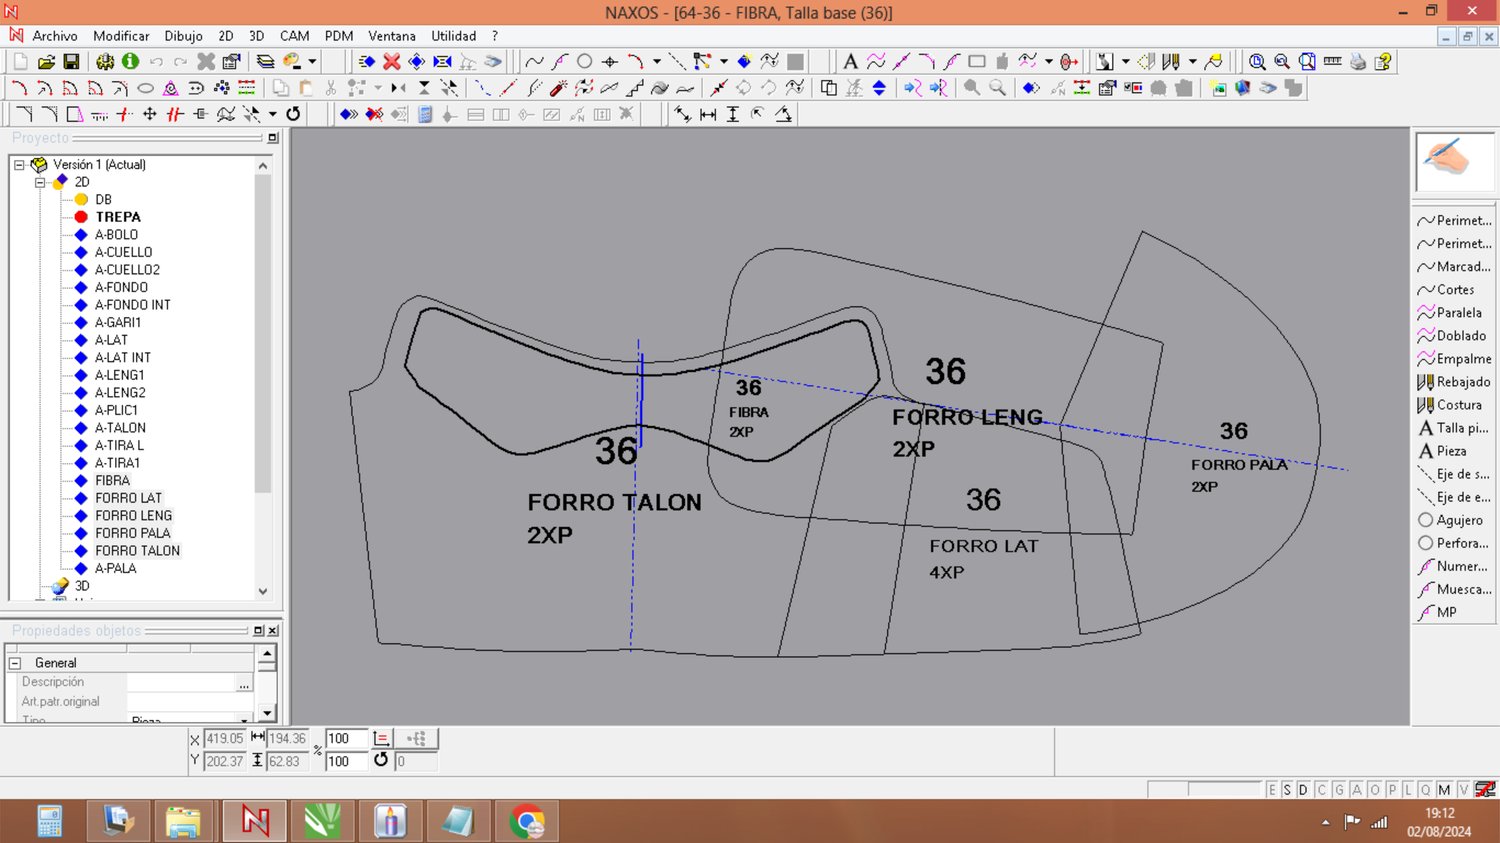Click the horizontal dimension measure icon
This screenshot has height=843, width=1500.
tap(708, 114)
